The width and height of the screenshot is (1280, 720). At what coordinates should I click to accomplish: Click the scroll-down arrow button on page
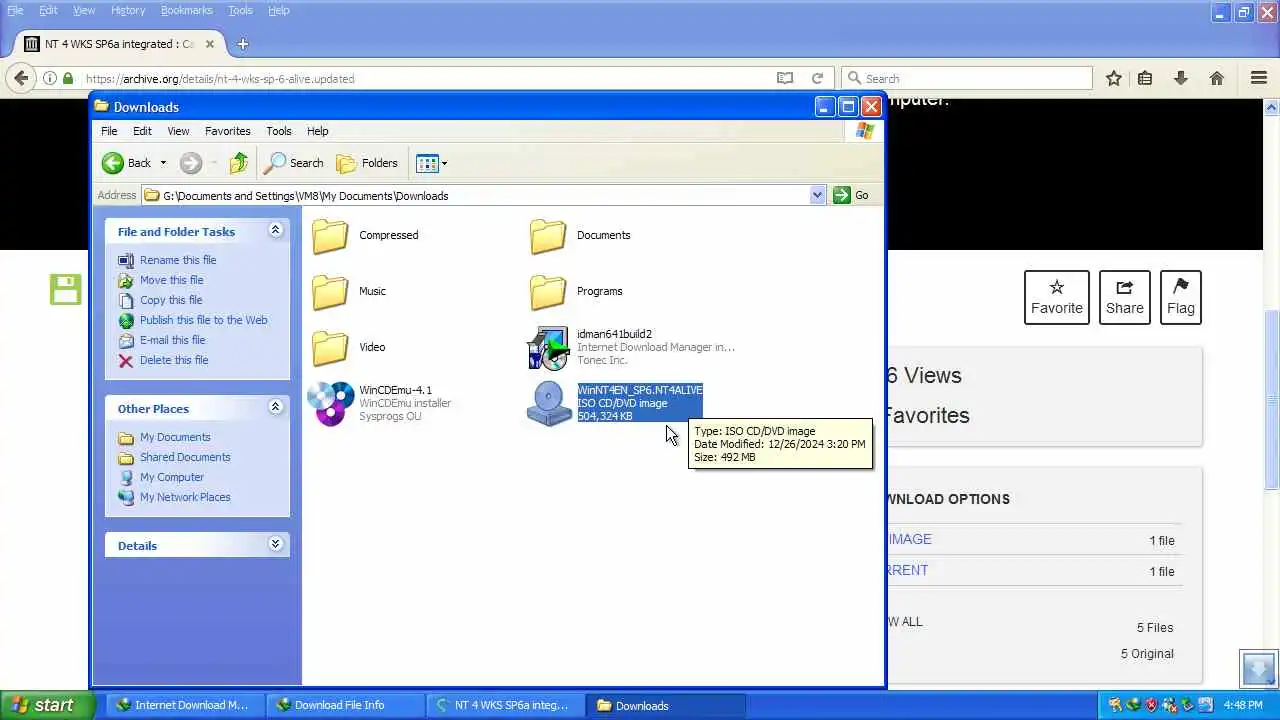1259,669
